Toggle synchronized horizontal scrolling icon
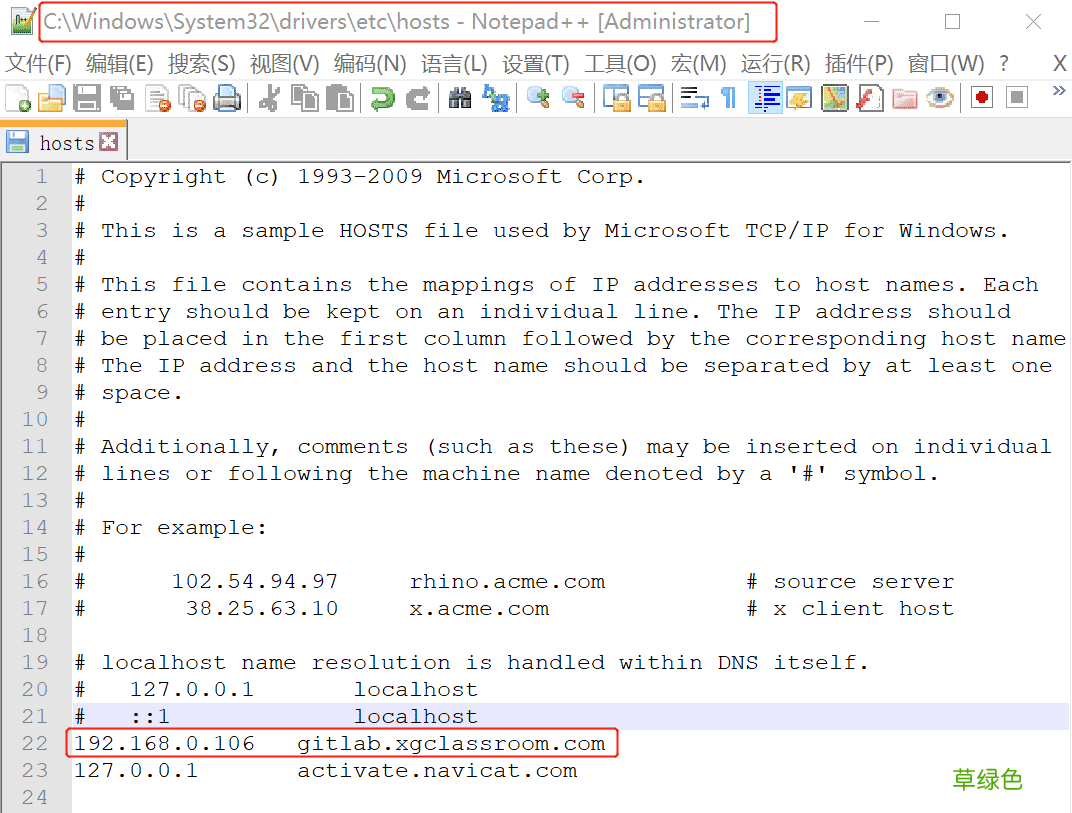The width and height of the screenshot is (1072, 813). tap(652, 98)
